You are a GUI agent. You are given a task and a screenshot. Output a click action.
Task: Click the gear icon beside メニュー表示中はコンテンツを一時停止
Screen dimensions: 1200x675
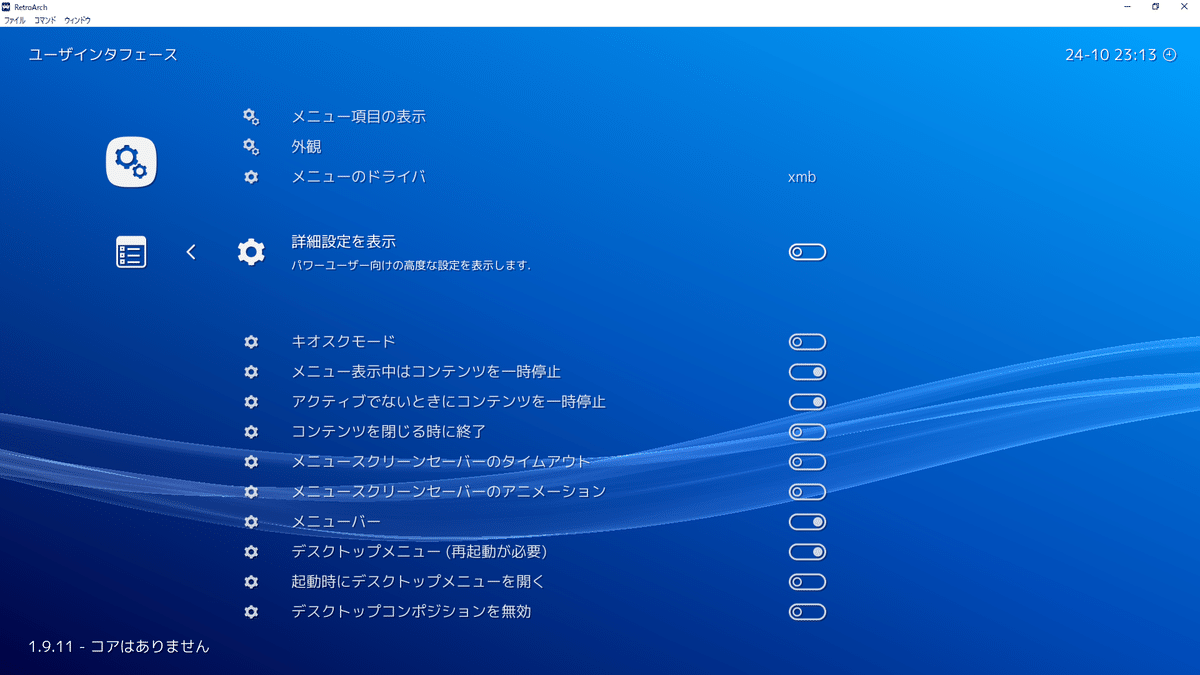[x=251, y=372]
